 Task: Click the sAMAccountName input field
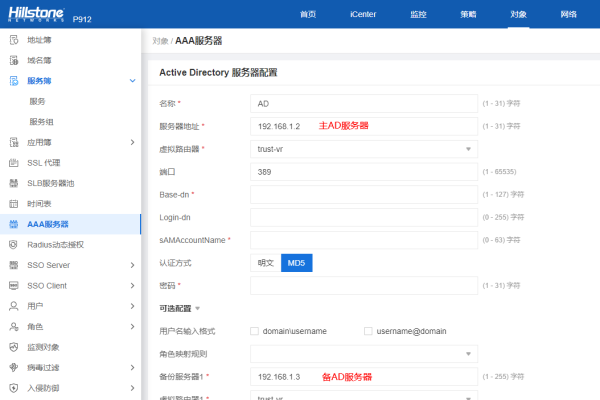[x=364, y=240]
